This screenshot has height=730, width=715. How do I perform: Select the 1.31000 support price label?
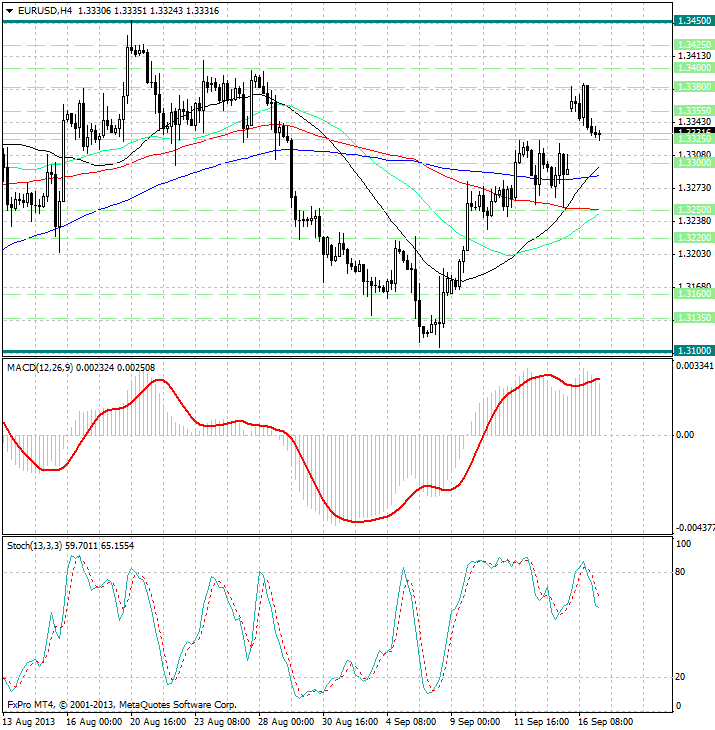pos(694,351)
